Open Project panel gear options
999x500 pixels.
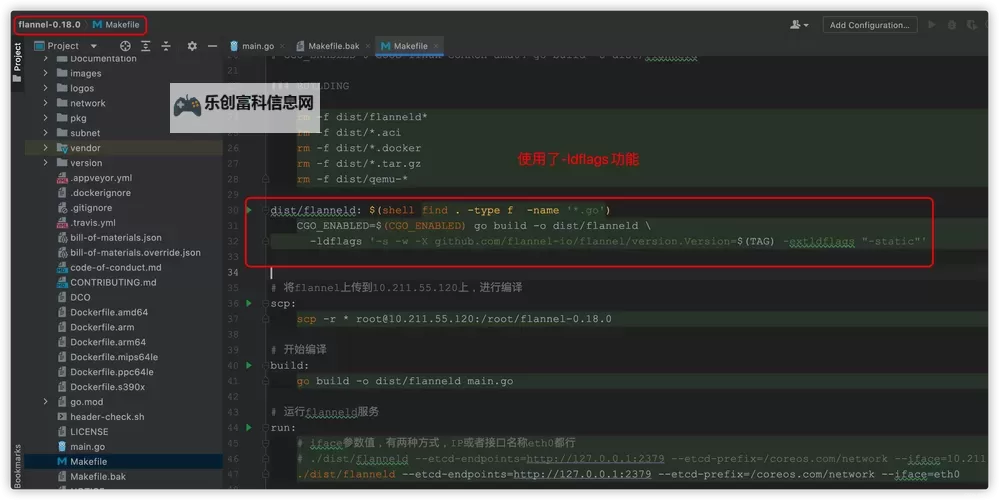pos(192,46)
